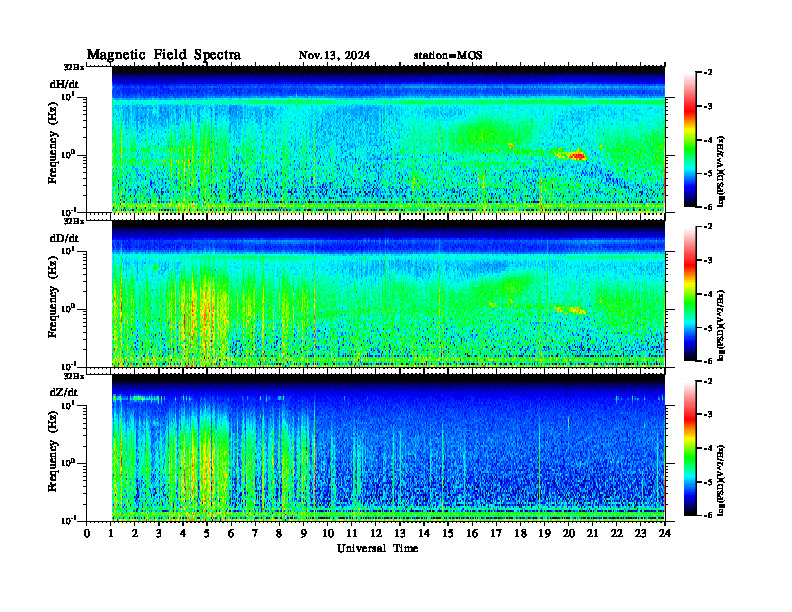Click hour '13' on the Universal Time axis

tap(400, 534)
